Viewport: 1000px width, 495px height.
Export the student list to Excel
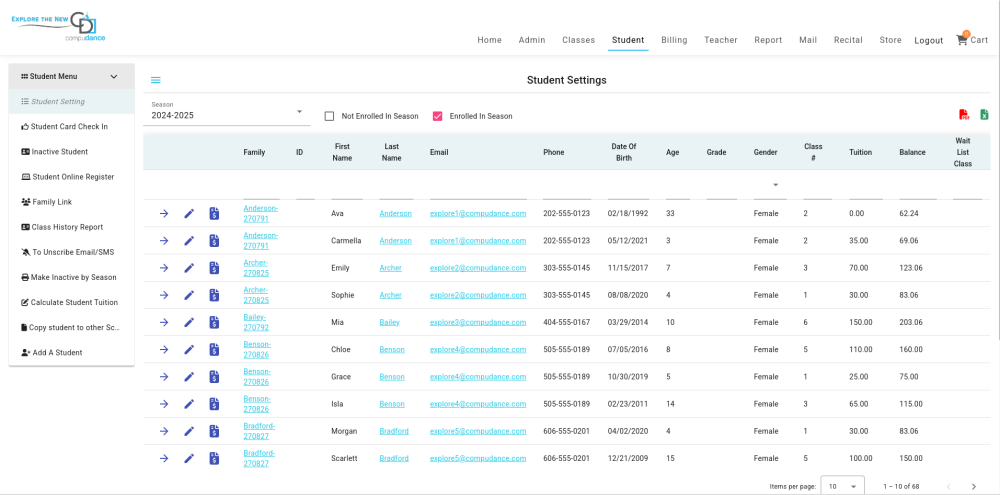984,115
